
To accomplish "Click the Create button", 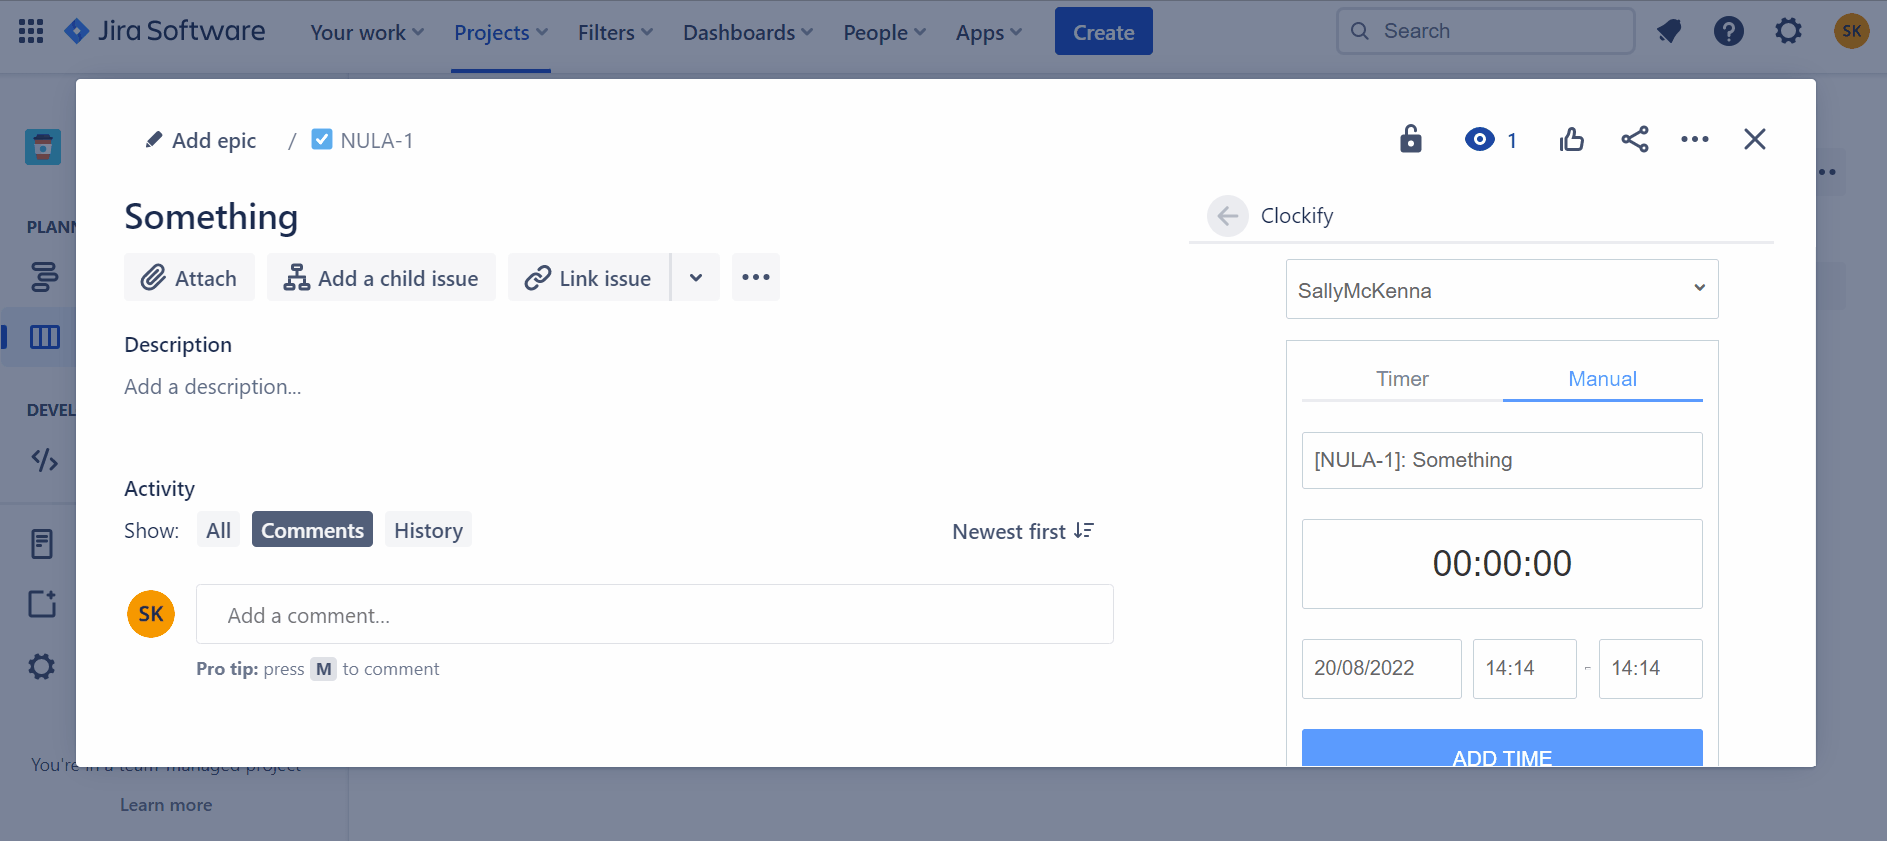I will [x=1103, y=31].
